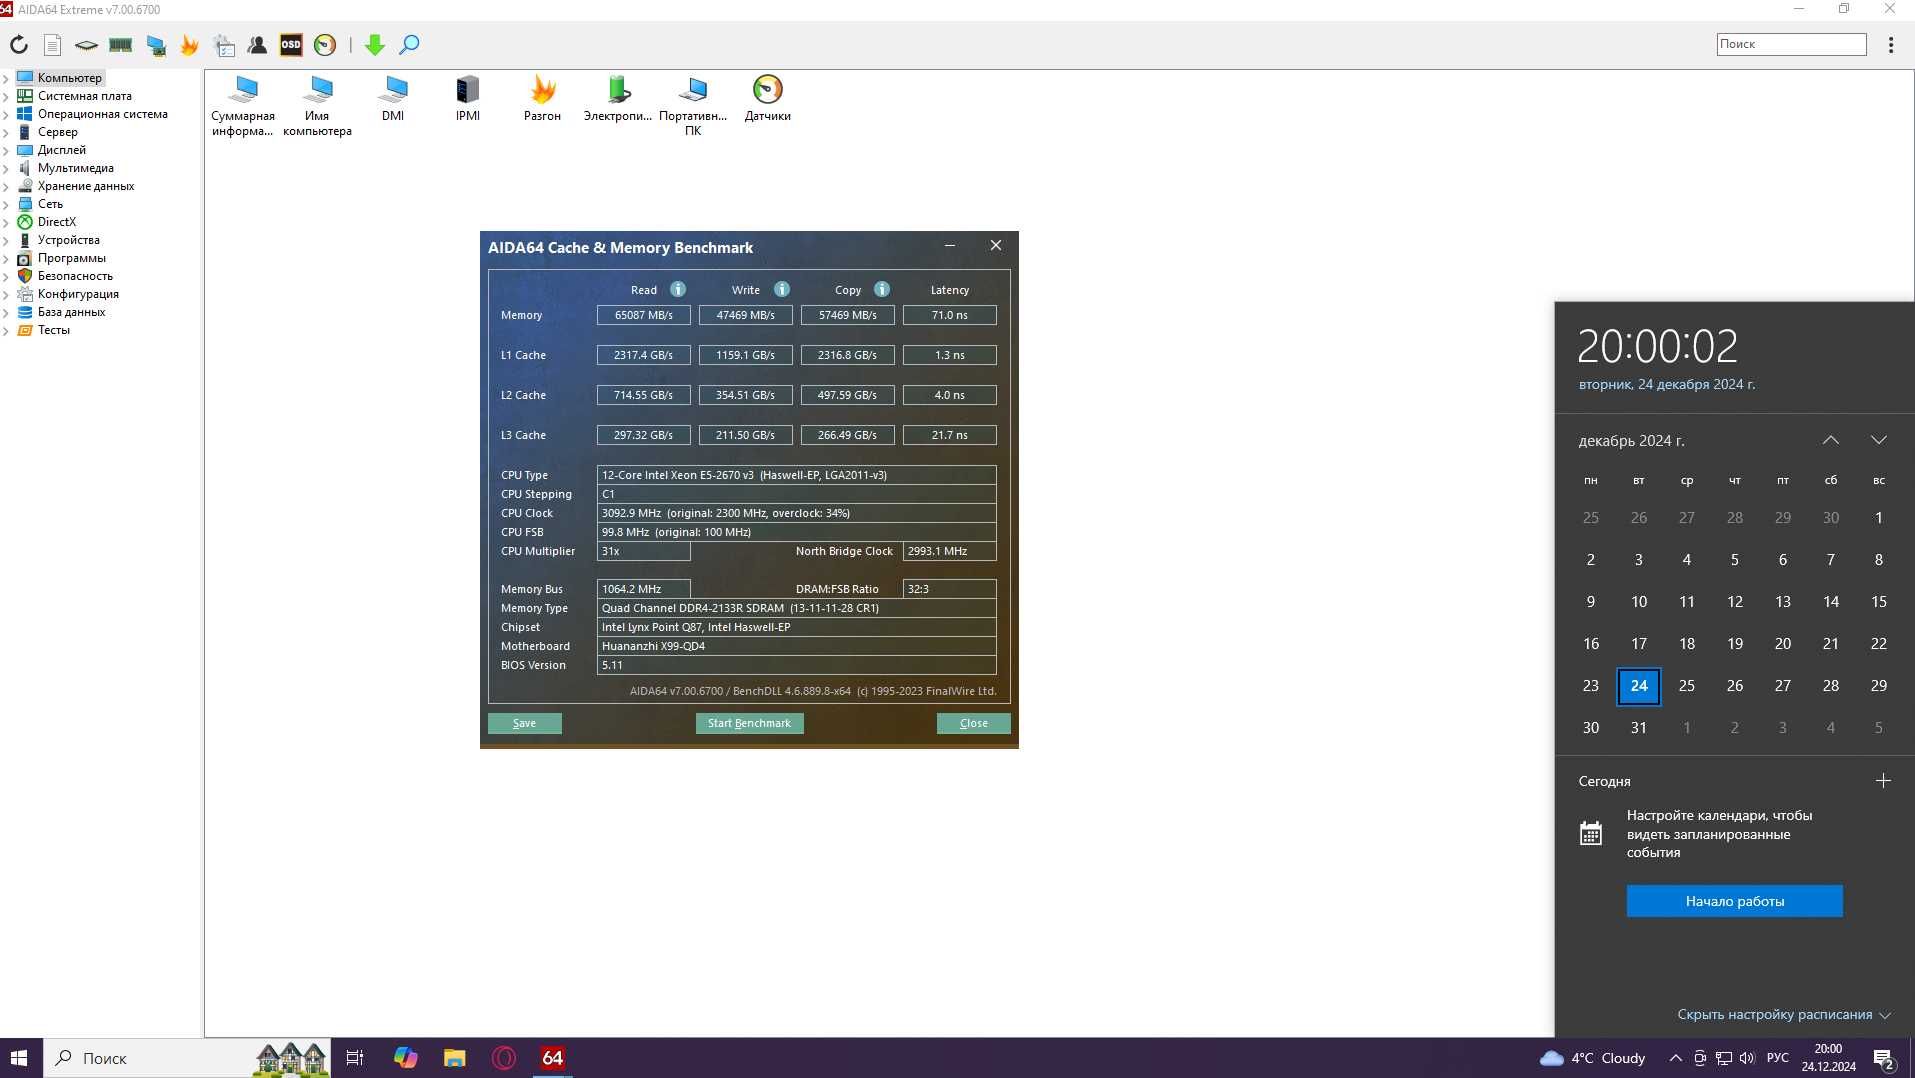Click the CPU chip toolbar icon

tap(87, 45)
